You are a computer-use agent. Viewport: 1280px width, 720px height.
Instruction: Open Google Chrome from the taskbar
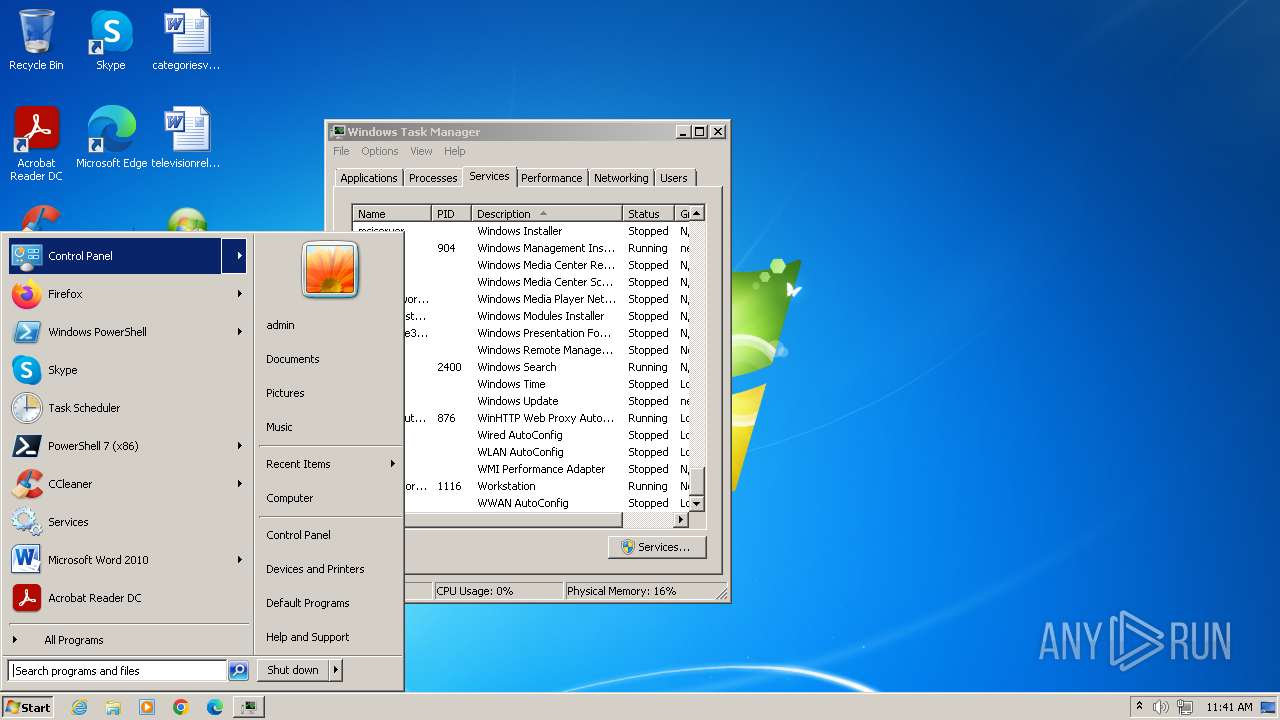181,707
